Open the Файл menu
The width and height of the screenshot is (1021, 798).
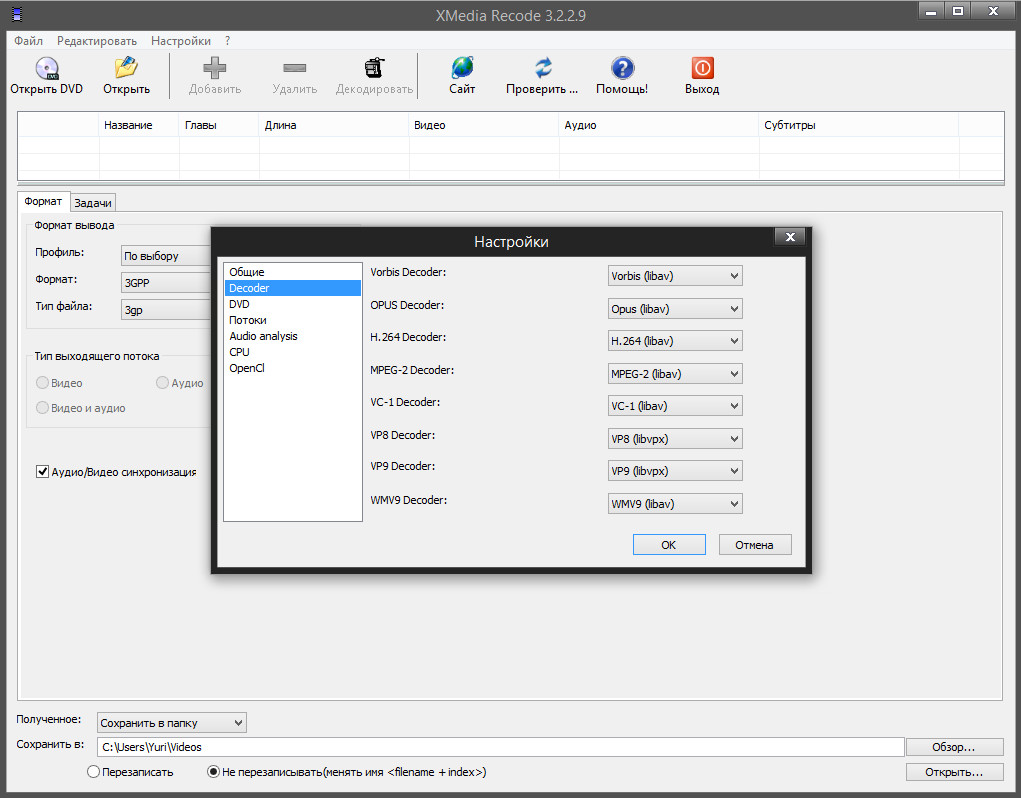29,41
